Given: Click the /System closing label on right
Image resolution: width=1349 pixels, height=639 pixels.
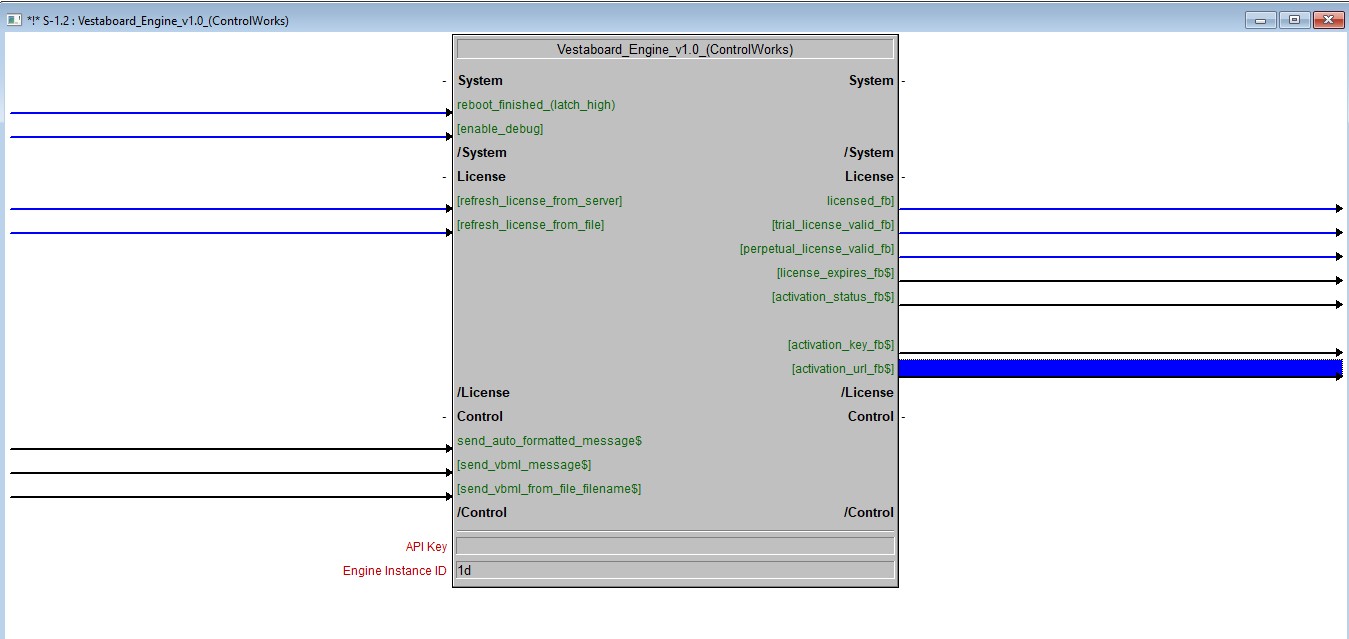Looking at the screenshot, I should pos(869,153).
